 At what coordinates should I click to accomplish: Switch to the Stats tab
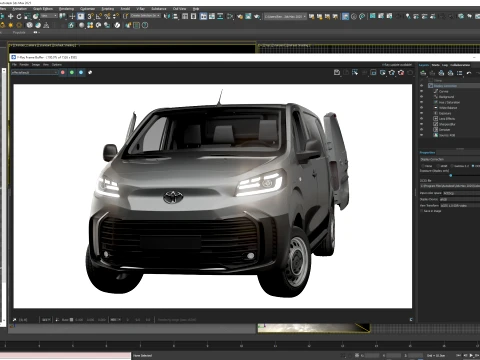435,65
